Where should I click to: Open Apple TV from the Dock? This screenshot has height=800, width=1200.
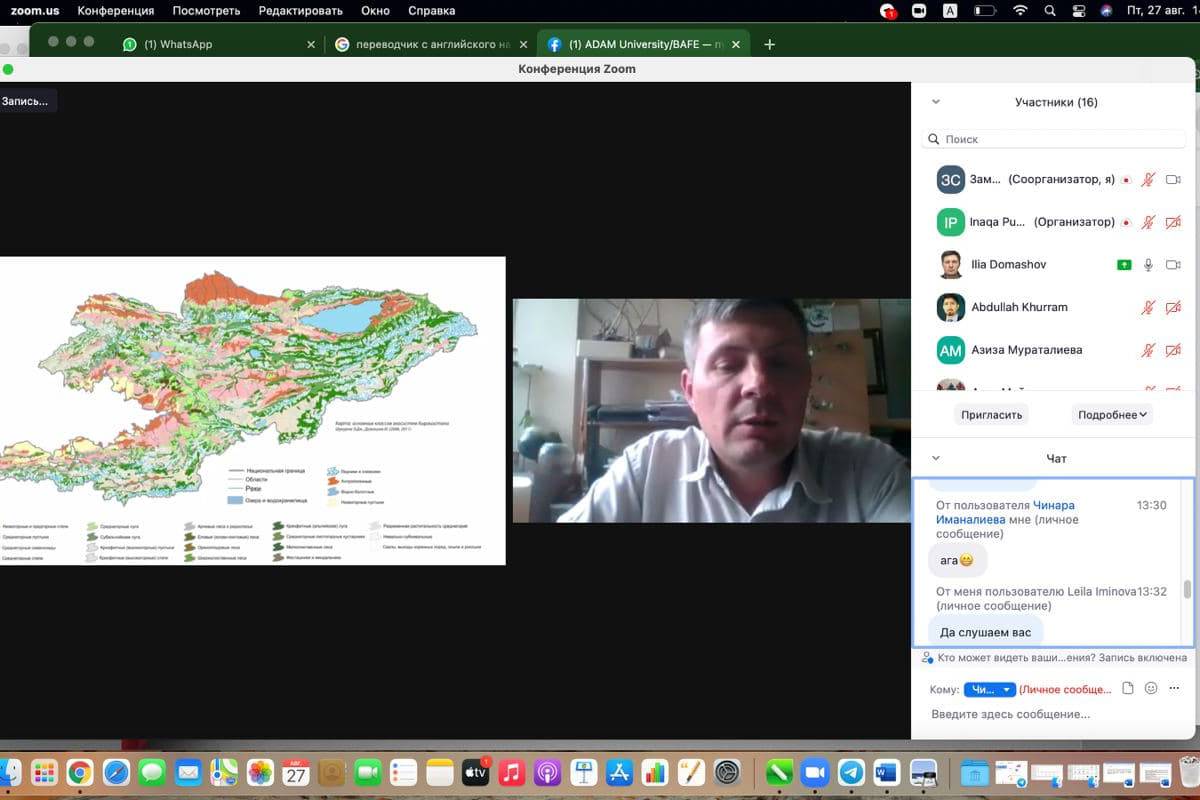pyautogui.click(x=475, y=772)
